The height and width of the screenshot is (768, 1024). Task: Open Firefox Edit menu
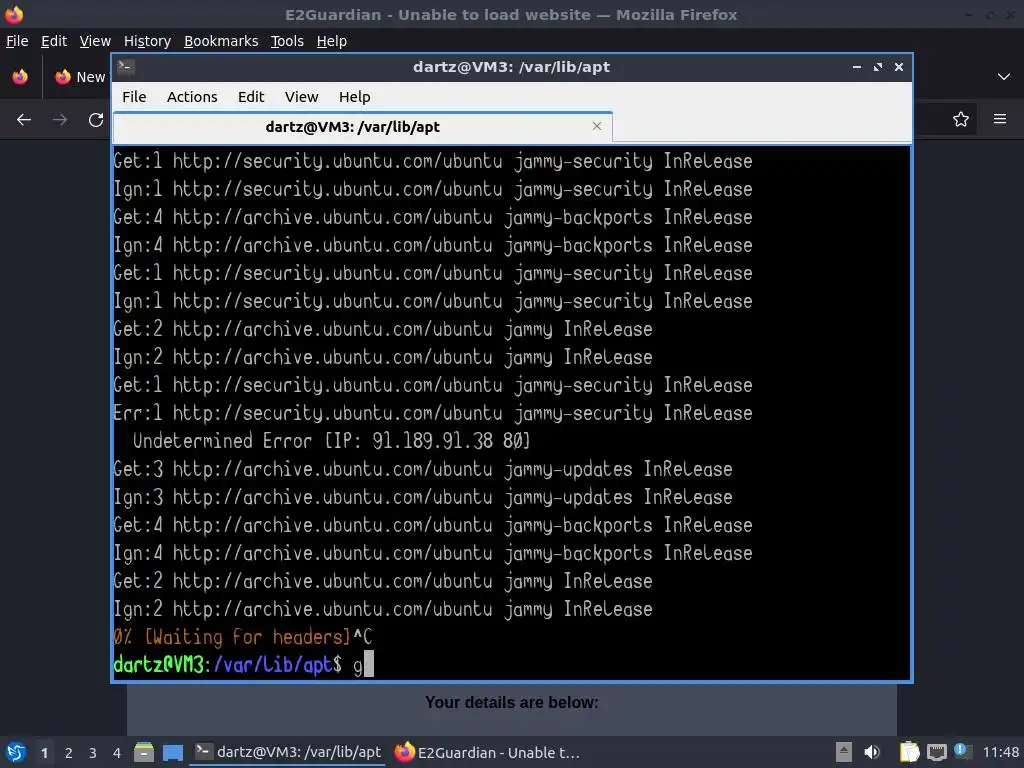tap(54, 40)
